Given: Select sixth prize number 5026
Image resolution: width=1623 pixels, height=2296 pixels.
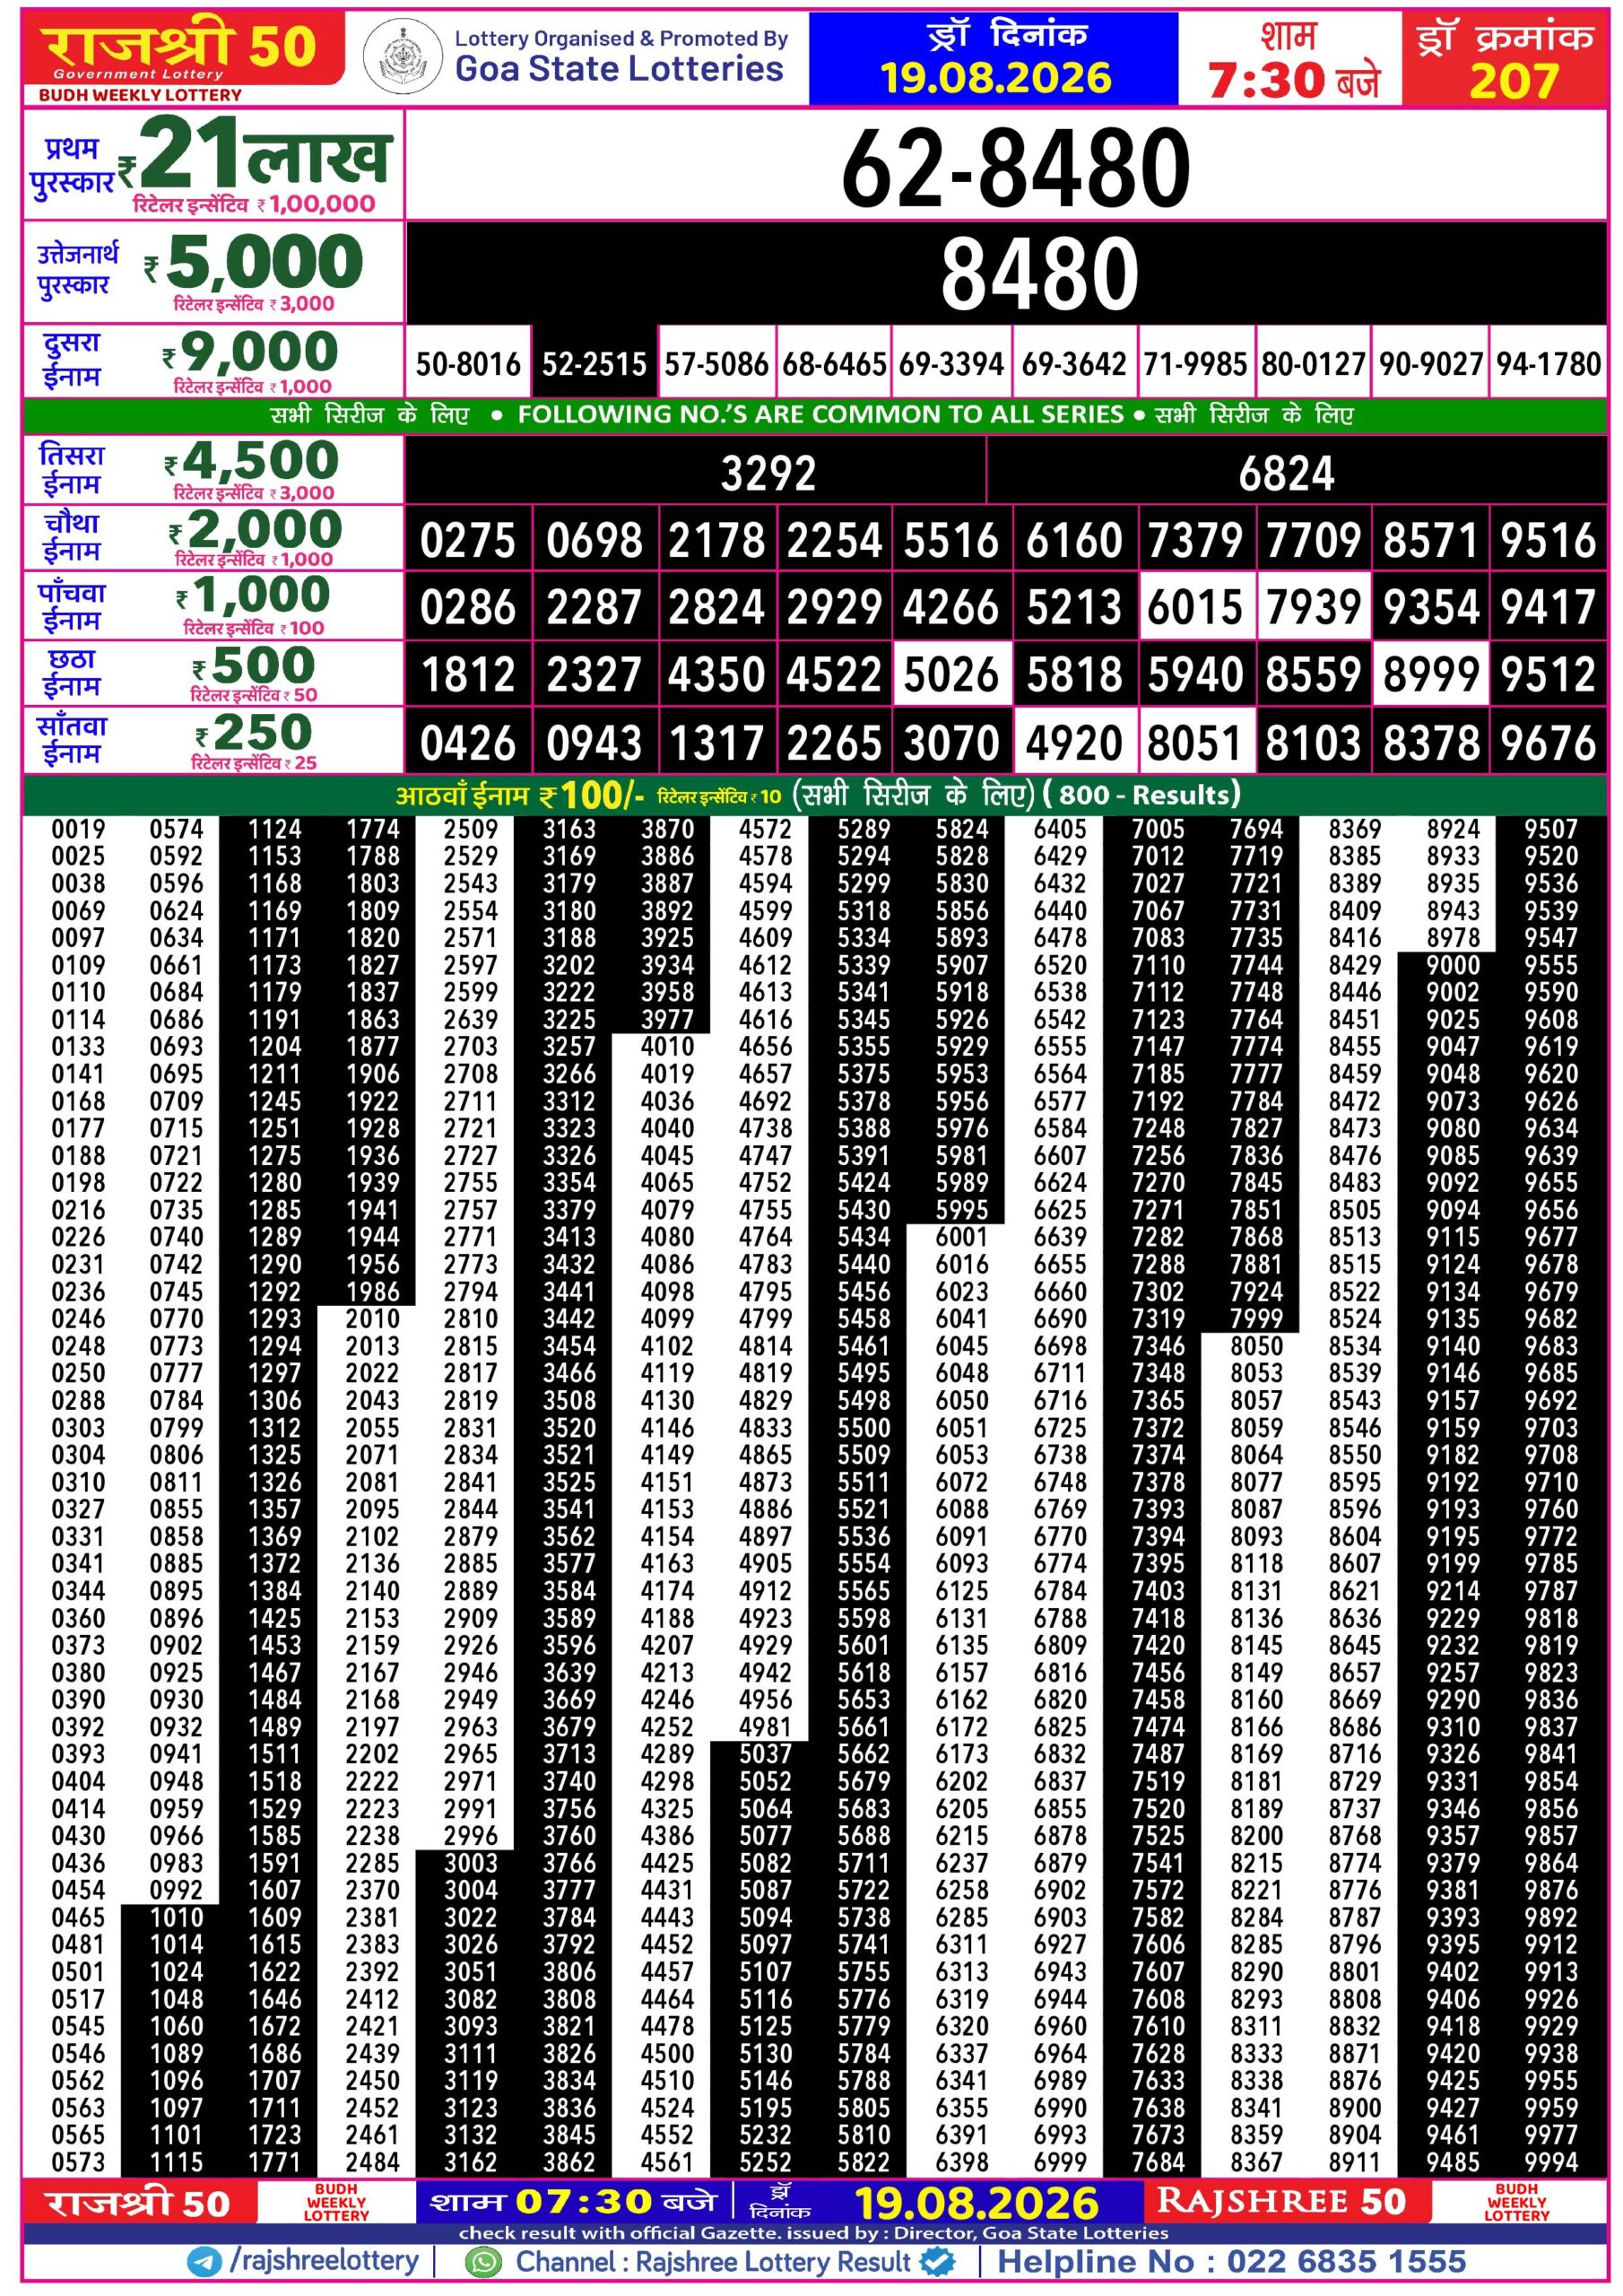Looking at the screenshot, I should [951, 675].
